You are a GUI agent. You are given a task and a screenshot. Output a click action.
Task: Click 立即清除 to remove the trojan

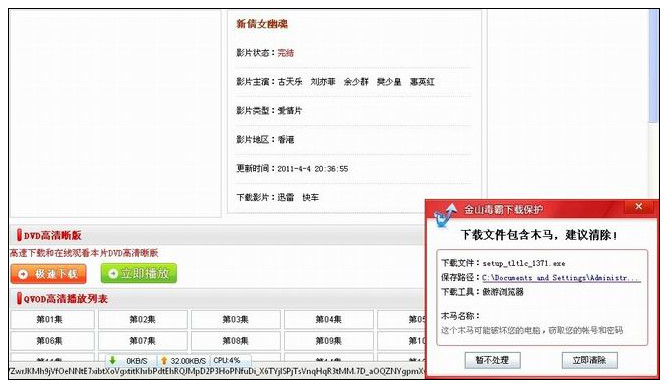pyautogui.click(x=589, y=360)
